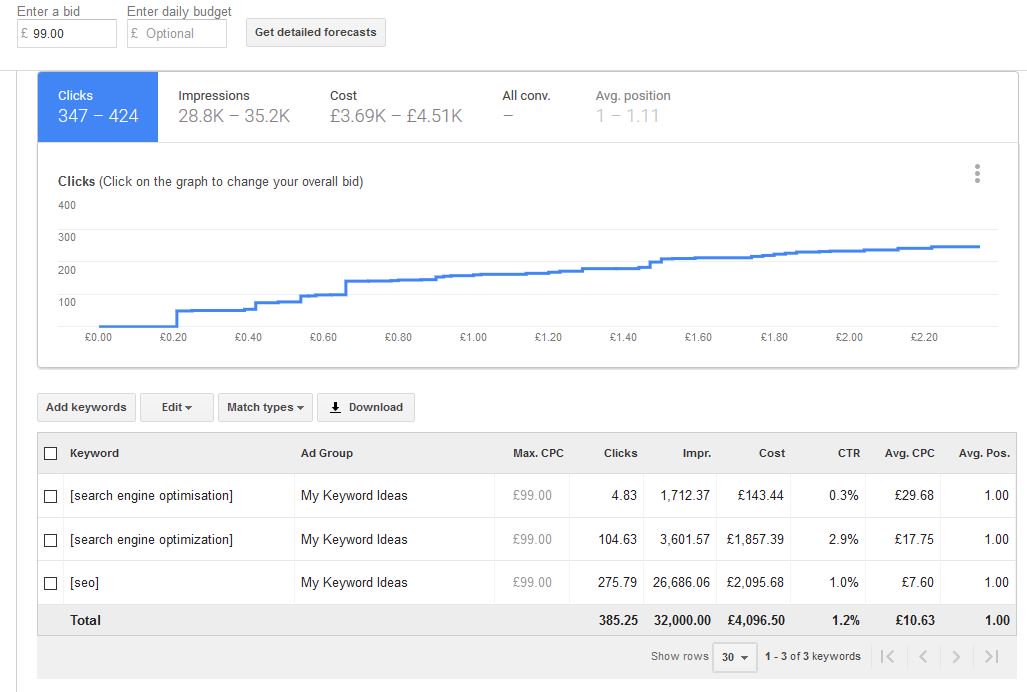Select the [seo] keyword checkbox
The image size is (1027, 692).
tap(50, 583)
